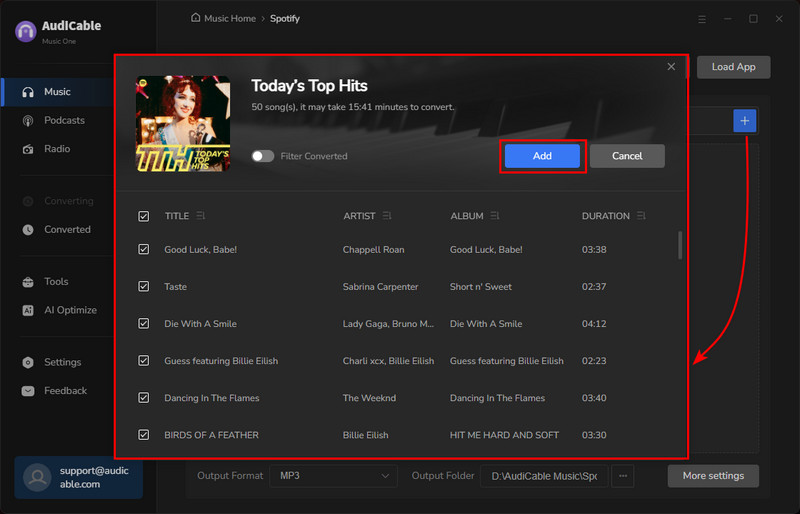
Task: Open Settings from the sidebar
Action: point(62,362)
